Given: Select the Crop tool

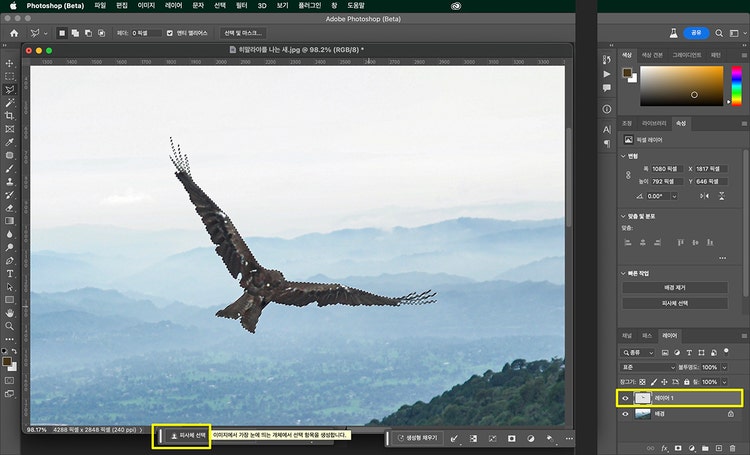Looking at the screenshot, I should click(10, 116).
